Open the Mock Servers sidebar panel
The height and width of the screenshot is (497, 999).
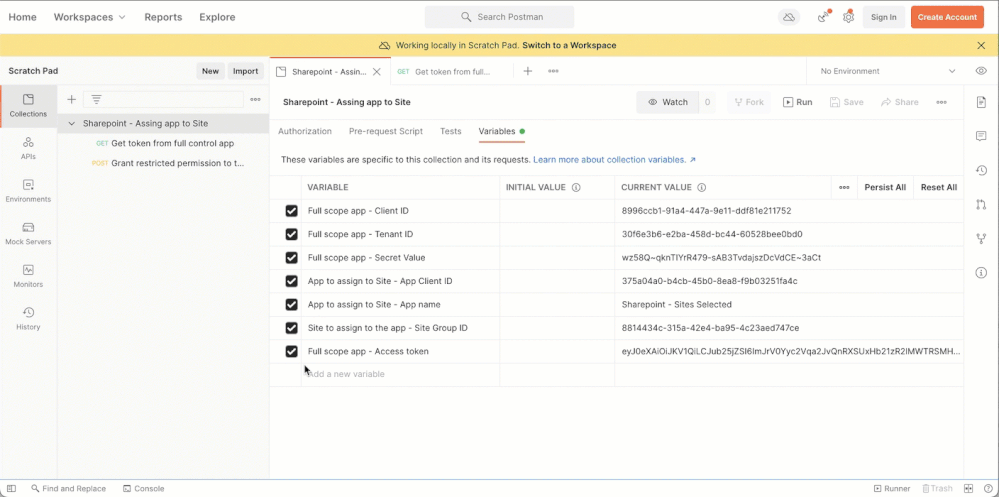[x=28, y=234]
